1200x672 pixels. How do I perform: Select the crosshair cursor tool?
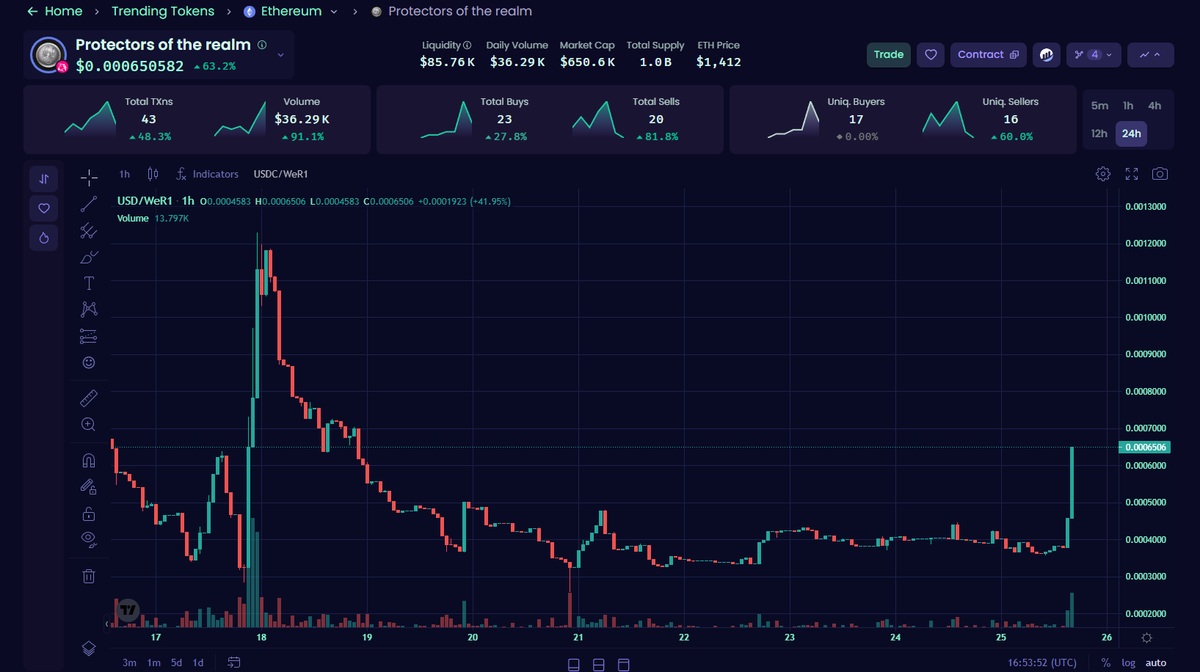(x=88, y=177)
